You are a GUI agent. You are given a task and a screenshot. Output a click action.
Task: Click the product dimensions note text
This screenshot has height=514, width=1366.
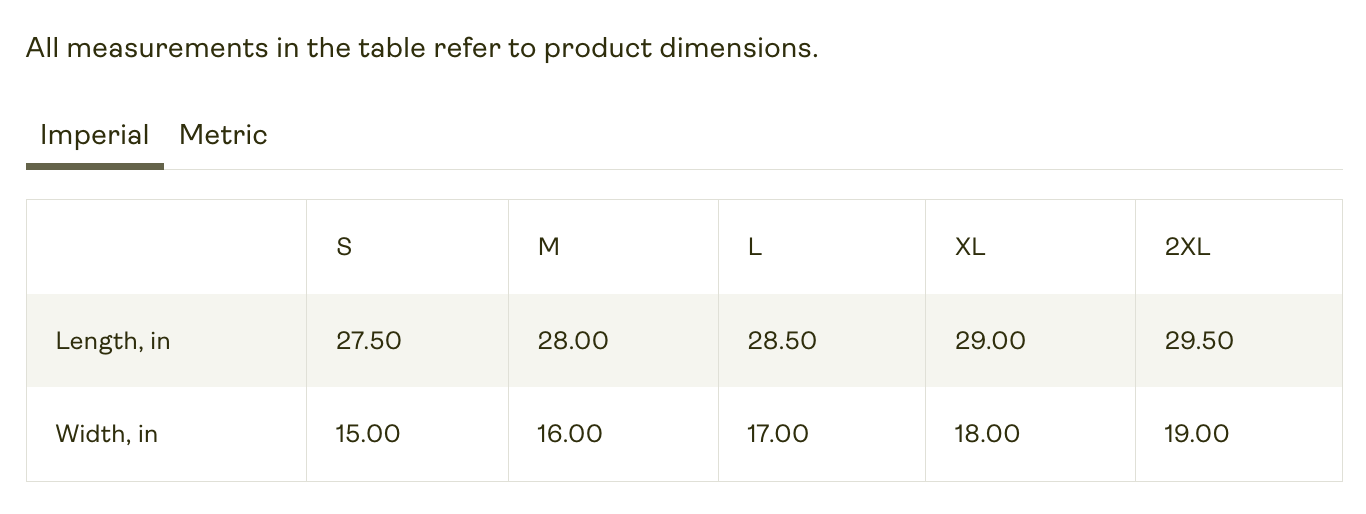point(422,48)
